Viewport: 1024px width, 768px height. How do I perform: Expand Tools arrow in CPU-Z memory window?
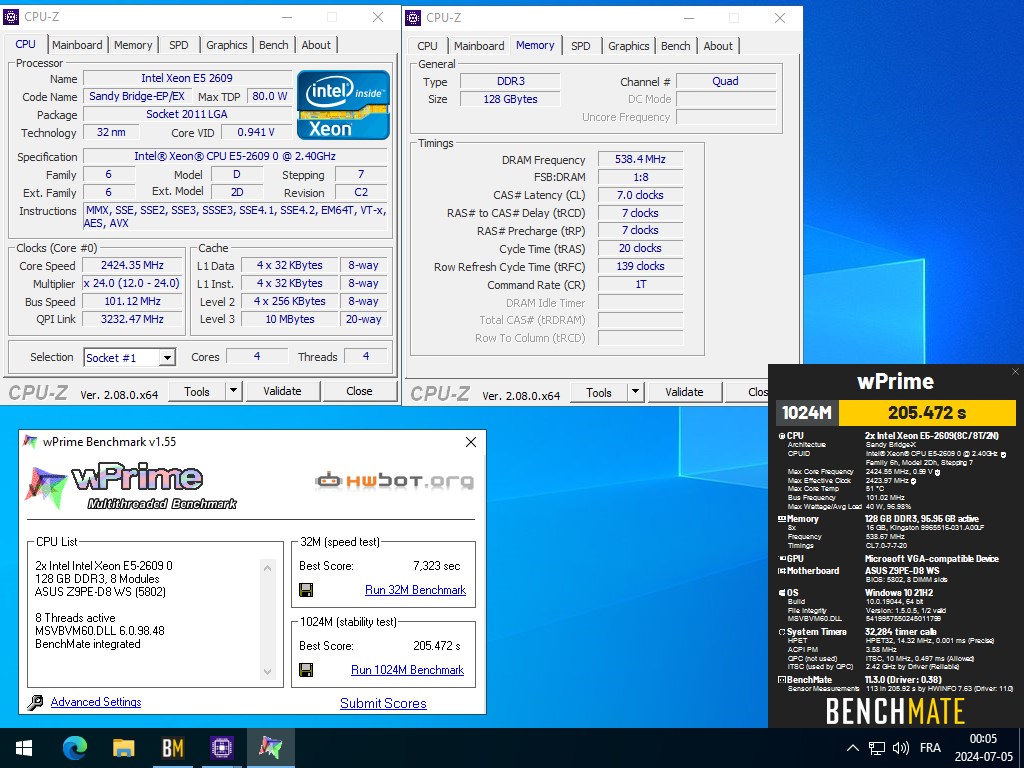(x=635, y=392)
